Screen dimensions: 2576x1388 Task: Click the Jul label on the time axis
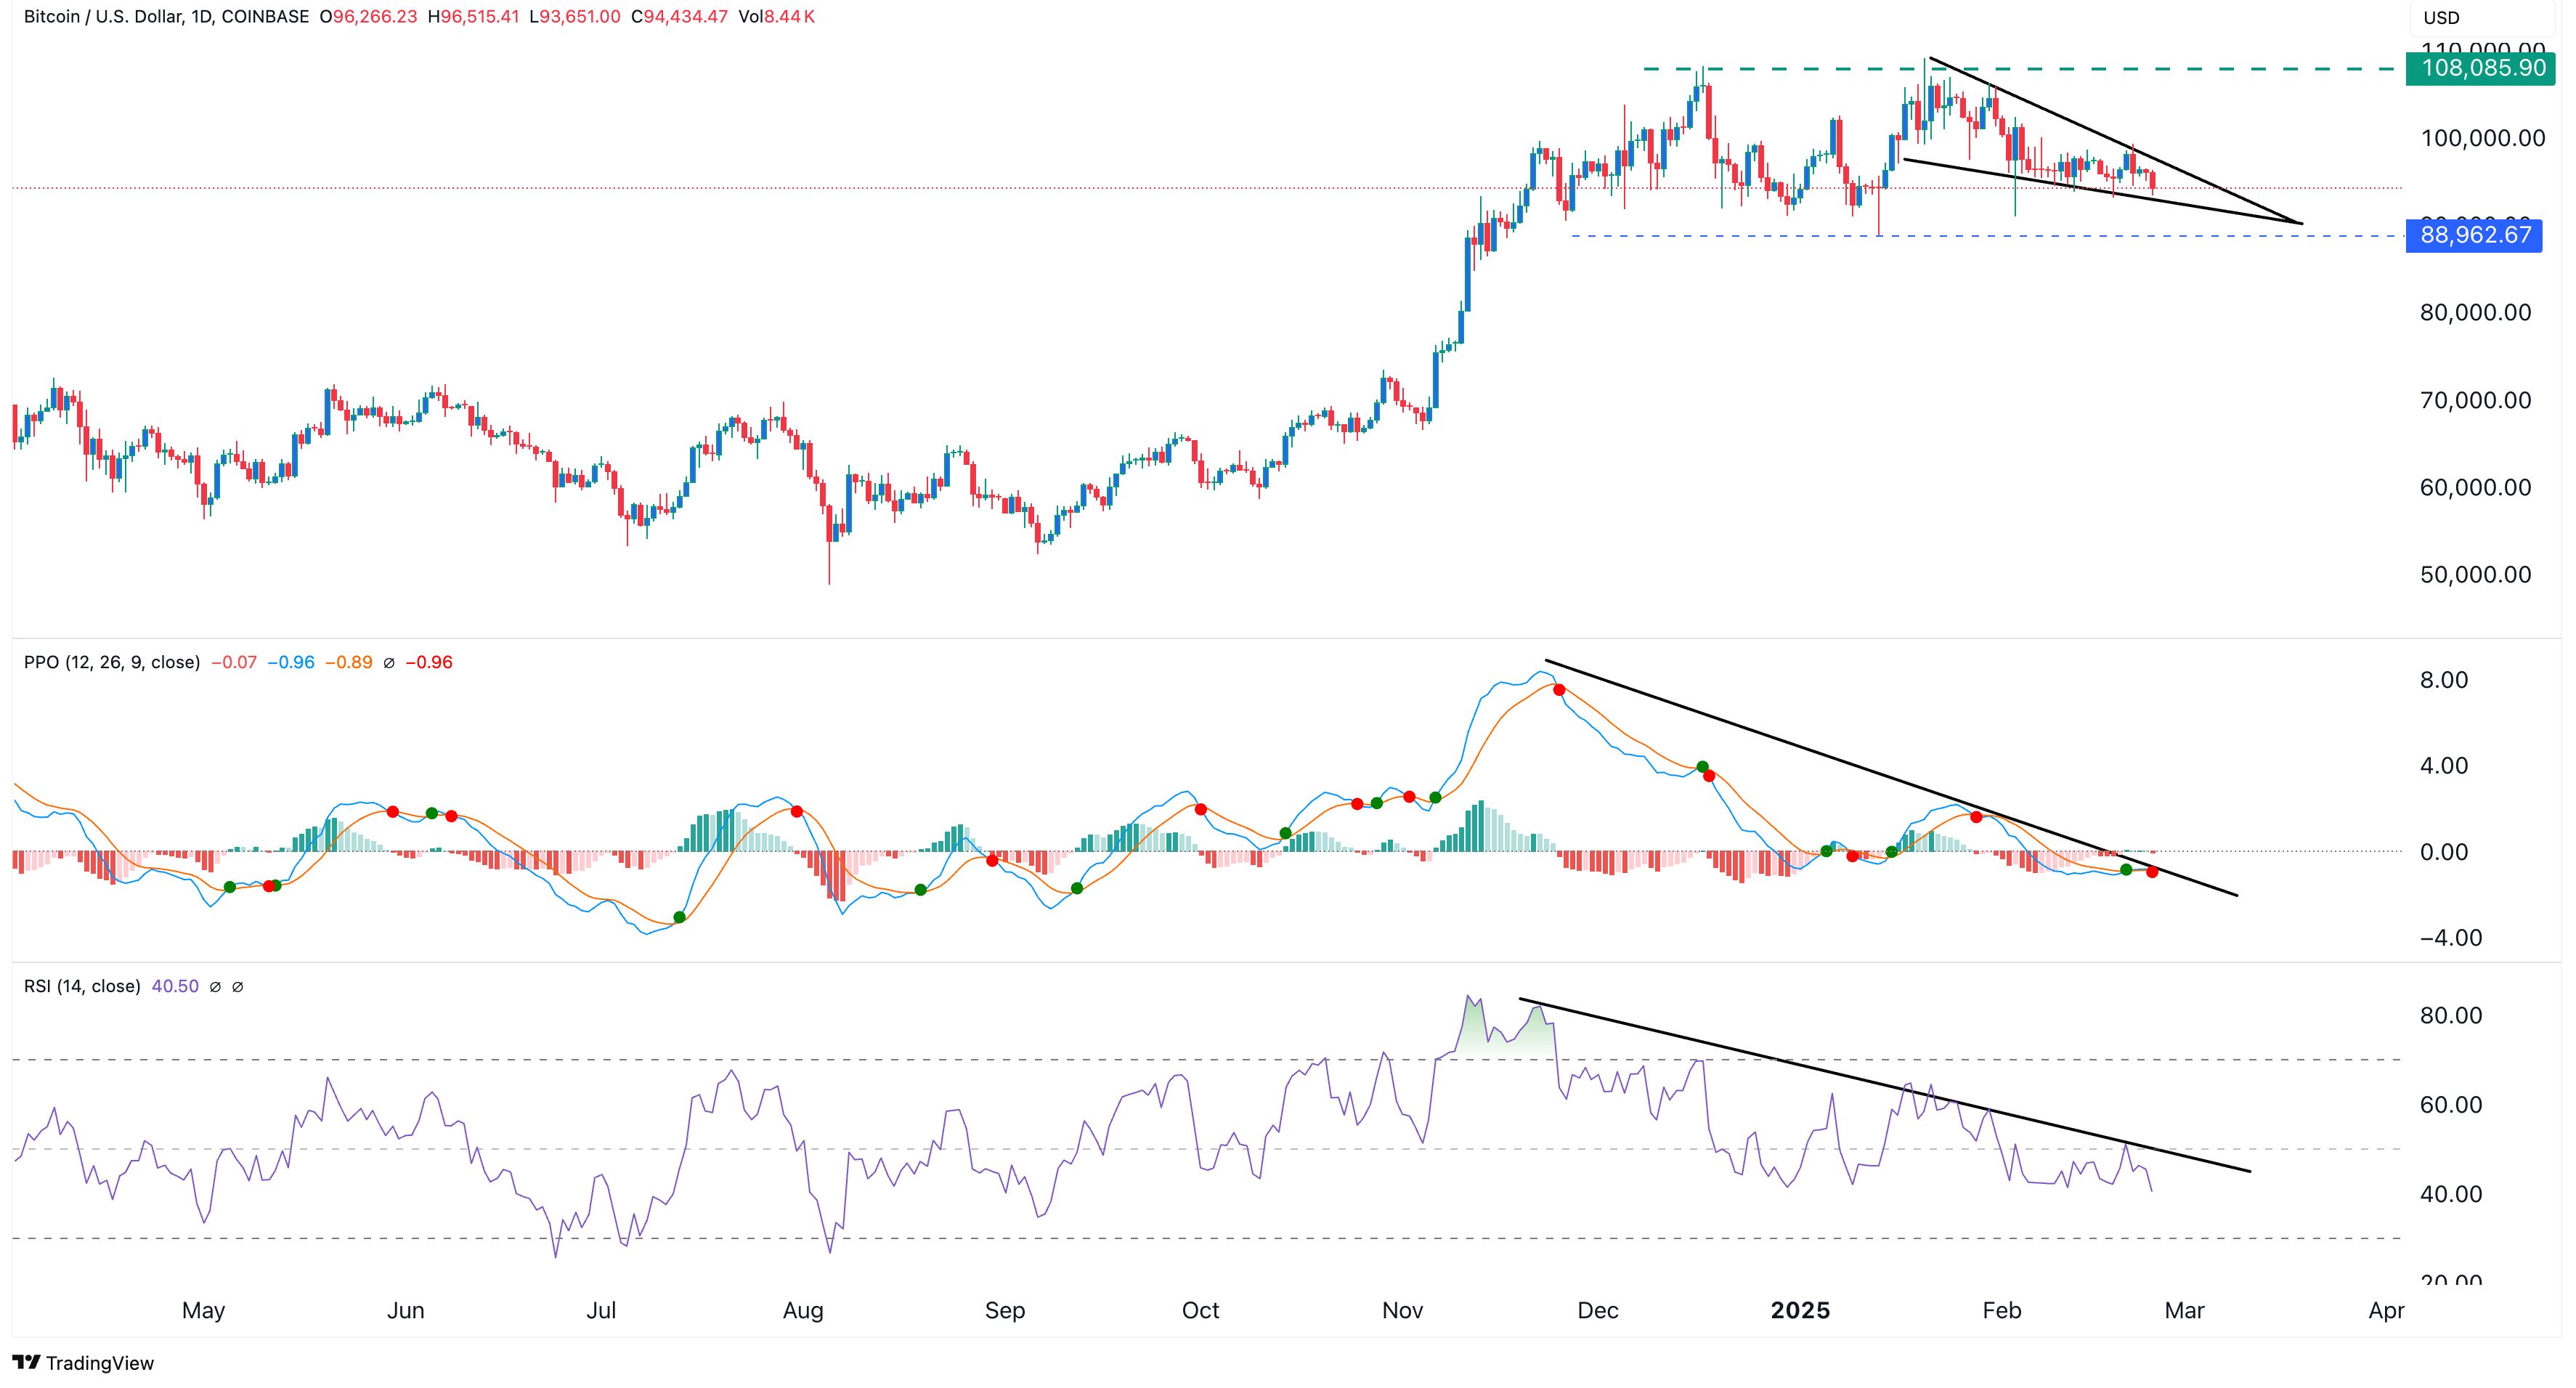tap(601, 1311)
